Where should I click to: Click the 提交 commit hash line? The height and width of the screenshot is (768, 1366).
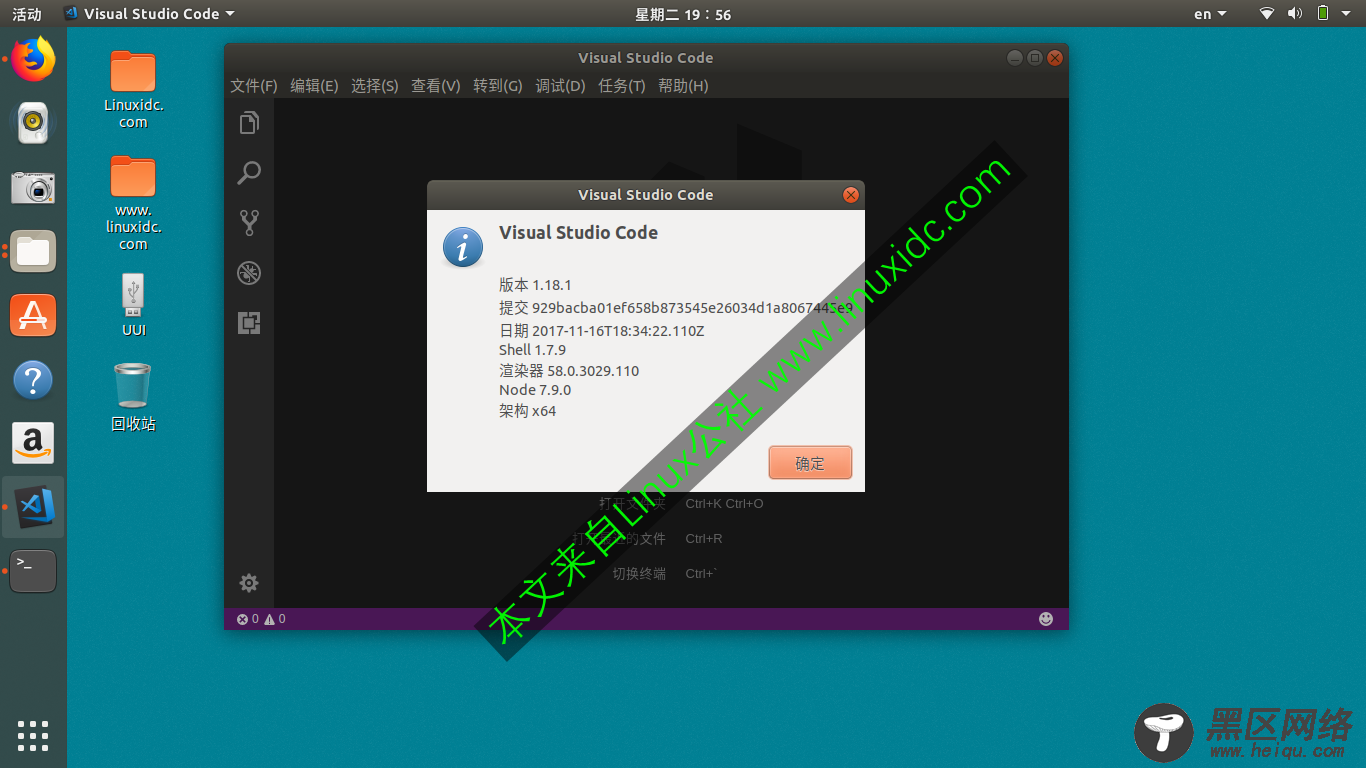tap(676, 308)
